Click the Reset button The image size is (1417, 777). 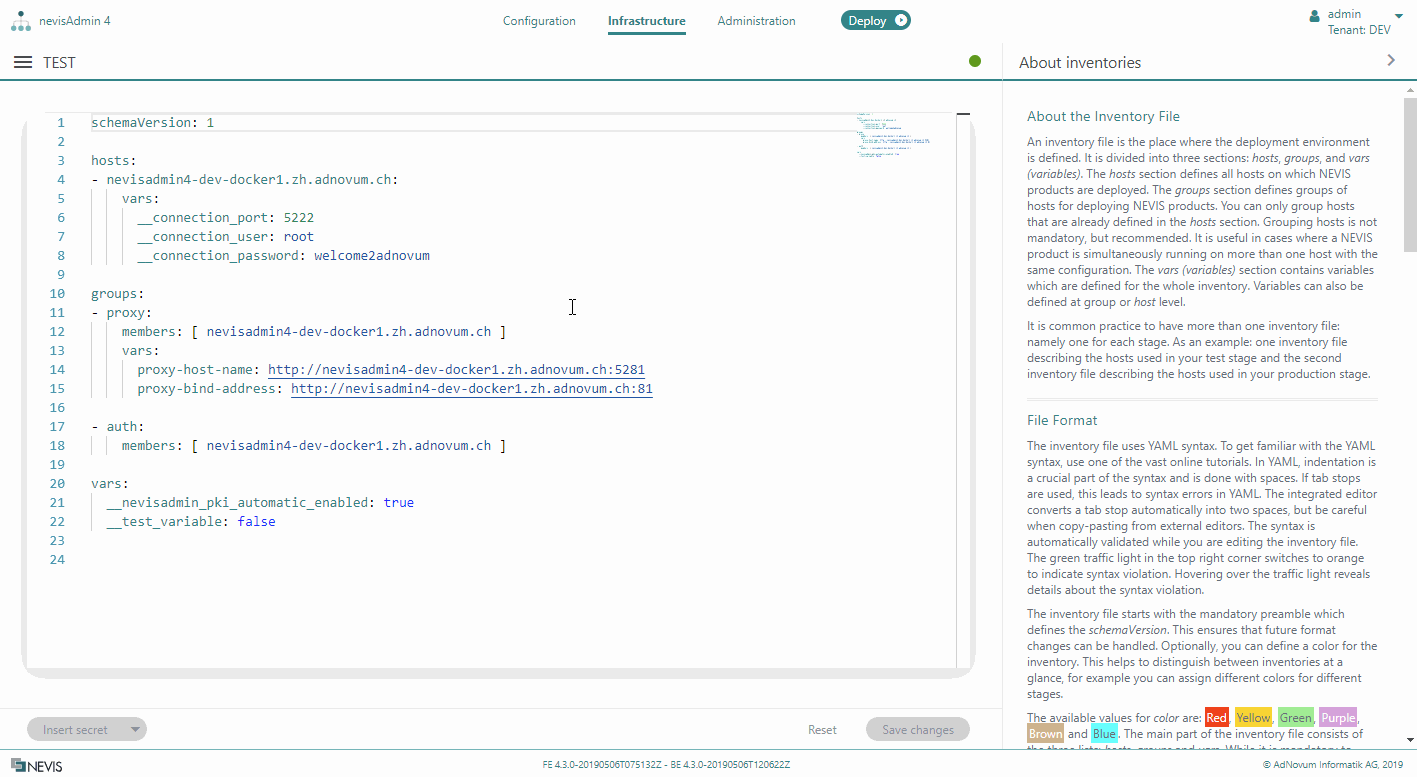tap(822, 730)
